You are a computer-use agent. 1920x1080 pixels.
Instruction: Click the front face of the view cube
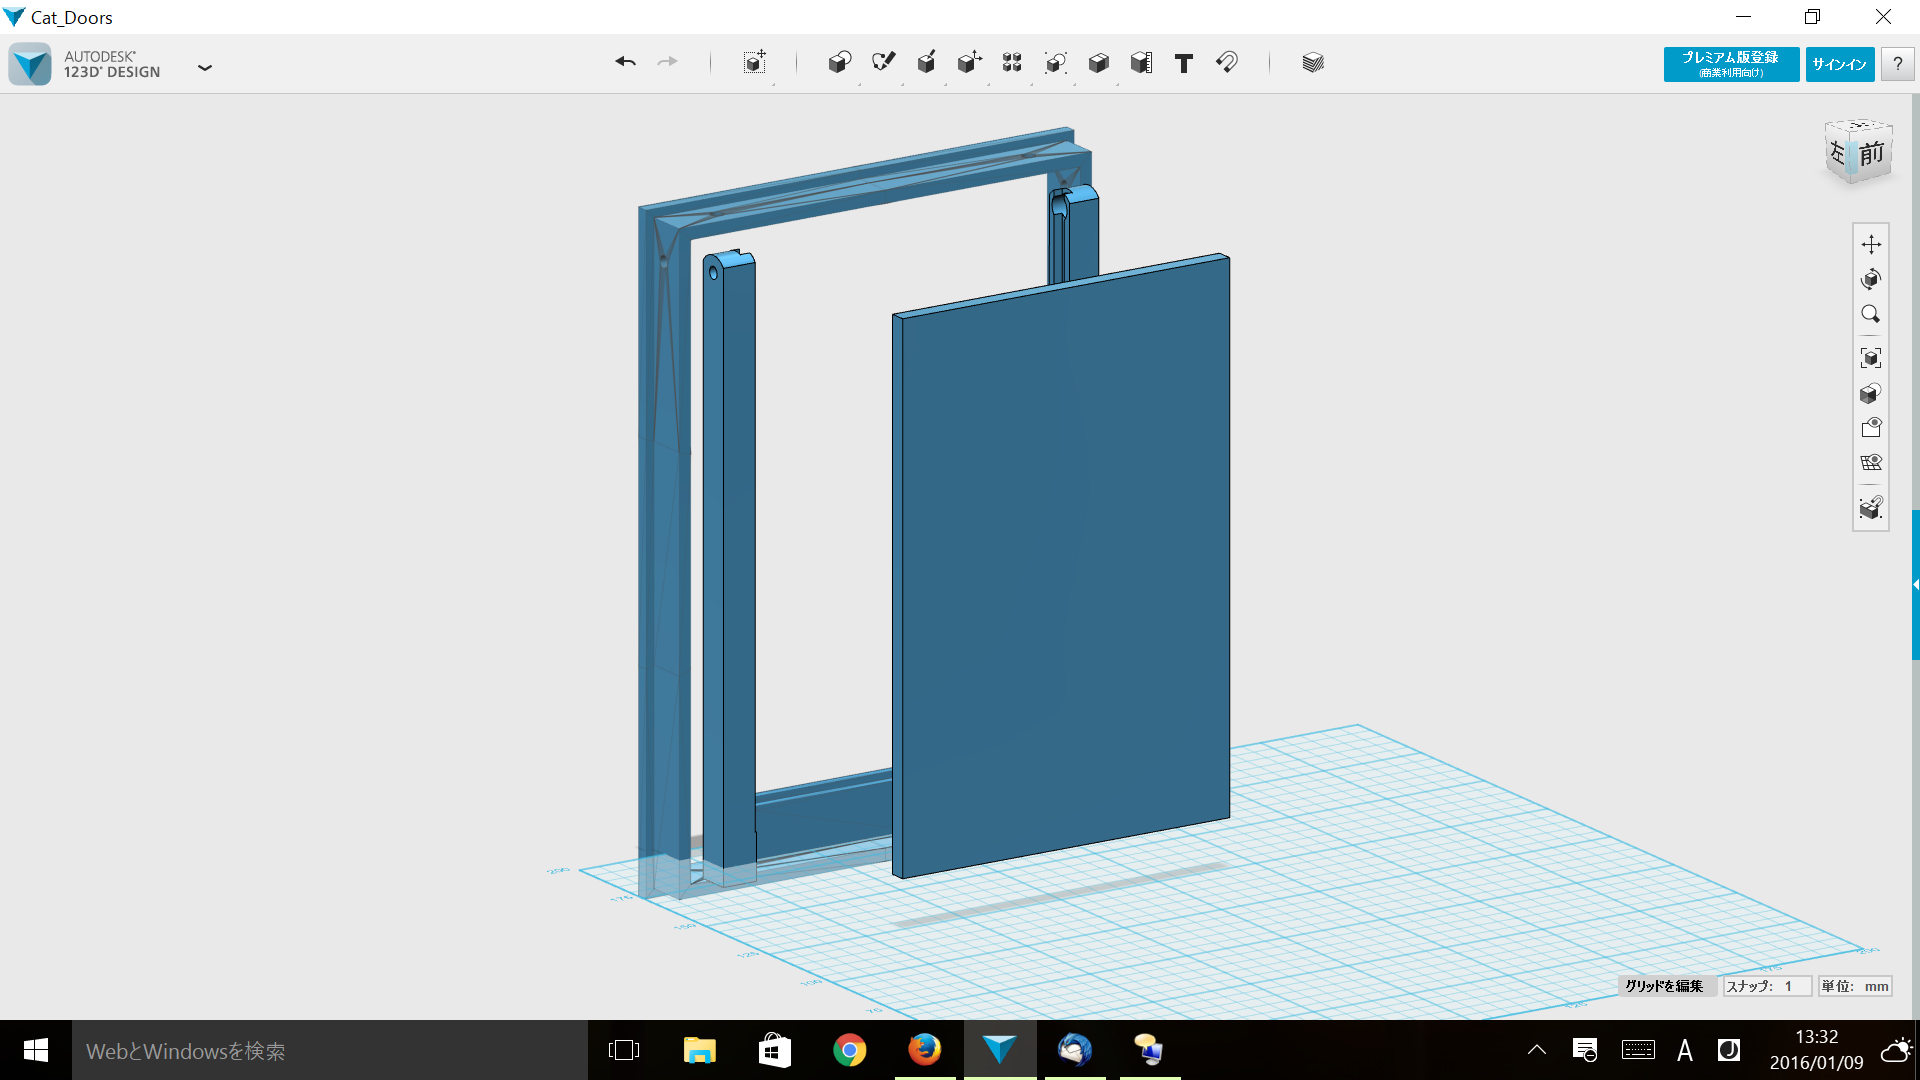tap(1872, 153)
